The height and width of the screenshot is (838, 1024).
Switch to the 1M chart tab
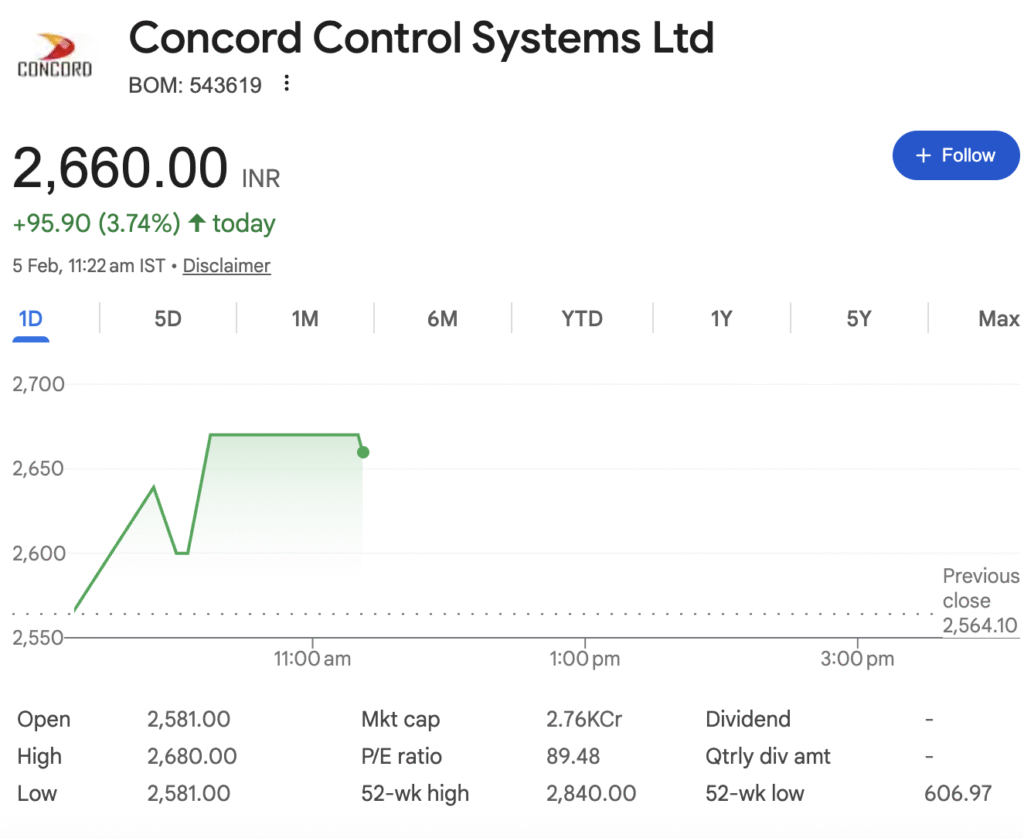click(305, 319)
